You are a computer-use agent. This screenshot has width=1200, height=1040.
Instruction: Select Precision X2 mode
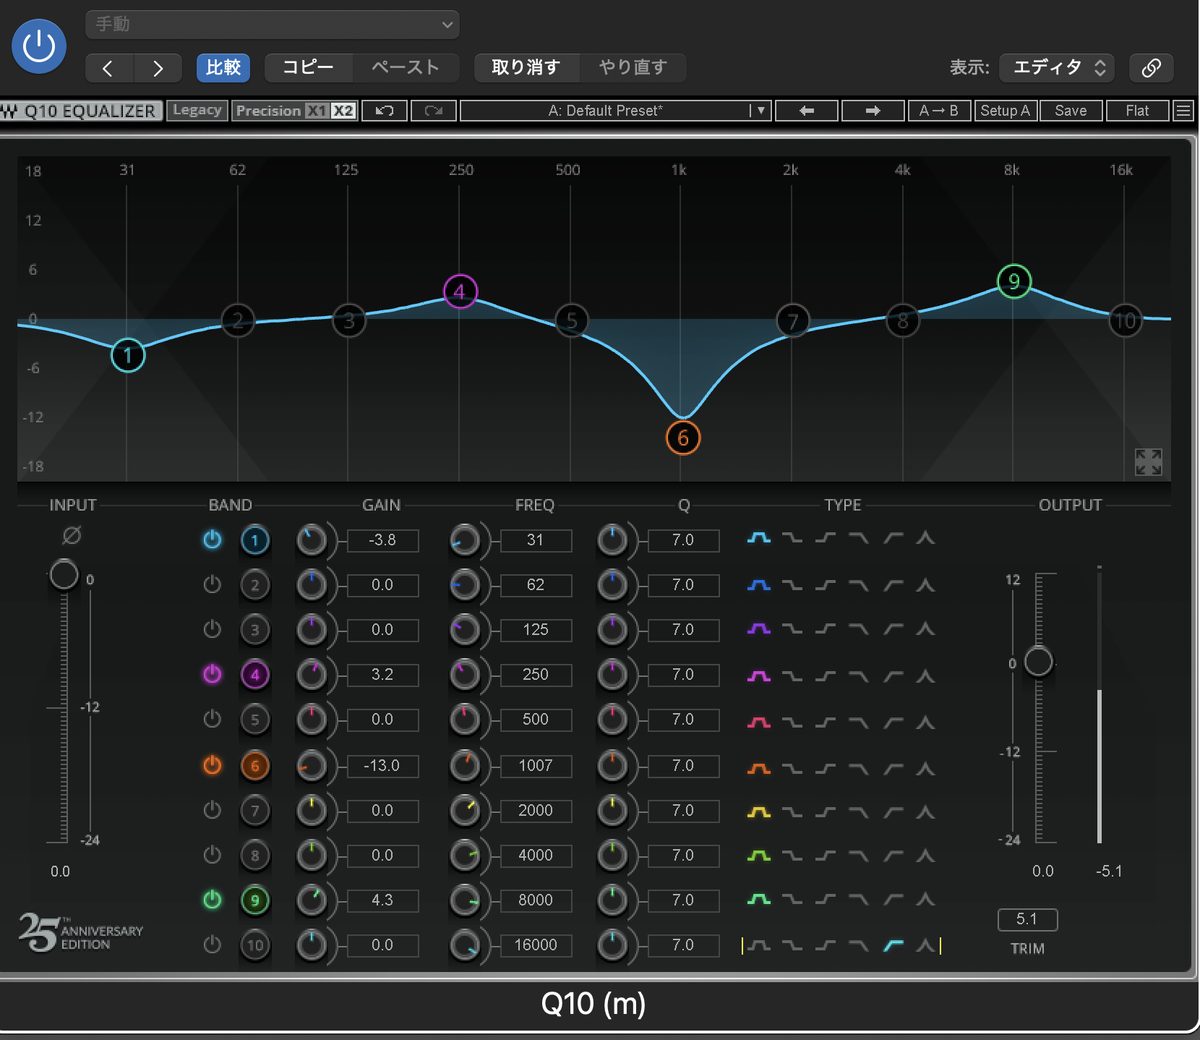343,111
